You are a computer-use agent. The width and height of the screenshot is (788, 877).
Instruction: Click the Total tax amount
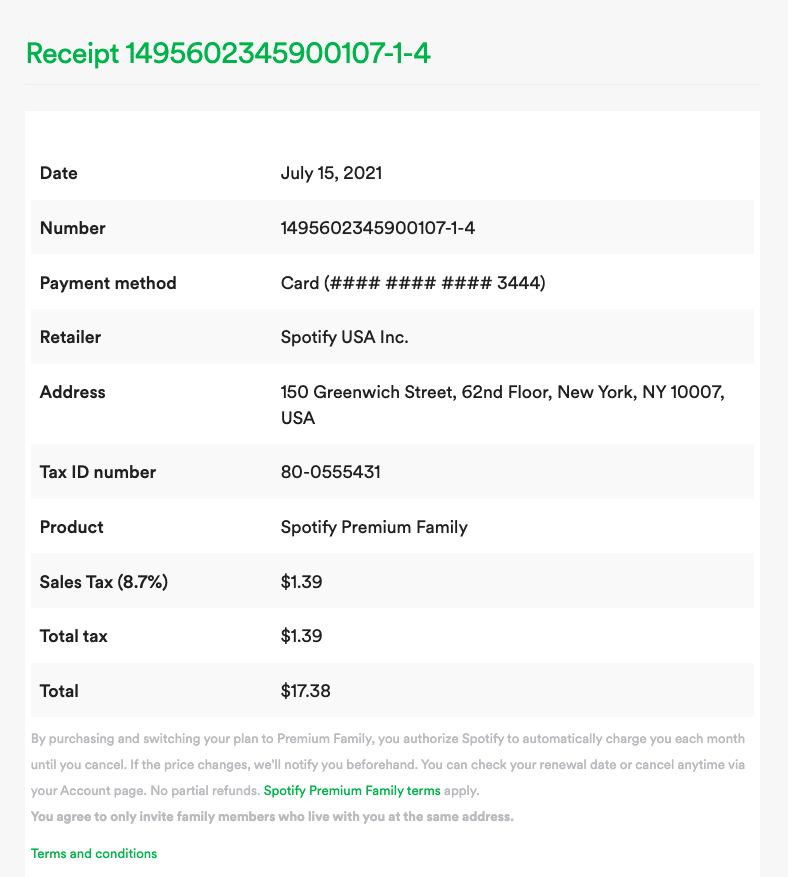301,636
